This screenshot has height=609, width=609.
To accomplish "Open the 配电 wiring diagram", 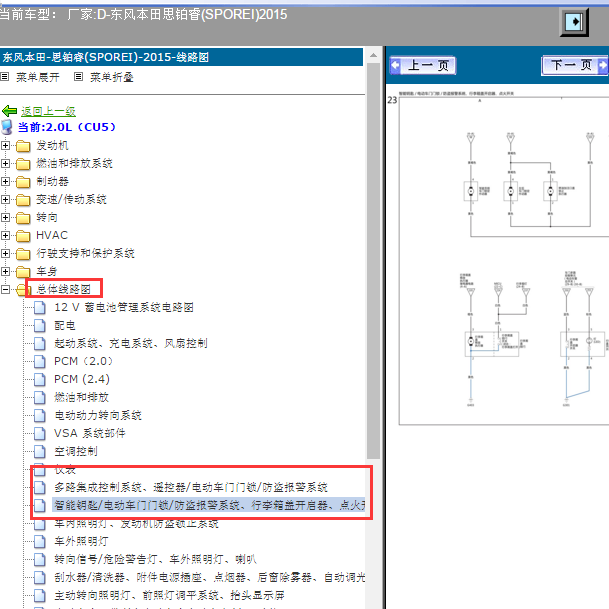I will click(64, 325).
